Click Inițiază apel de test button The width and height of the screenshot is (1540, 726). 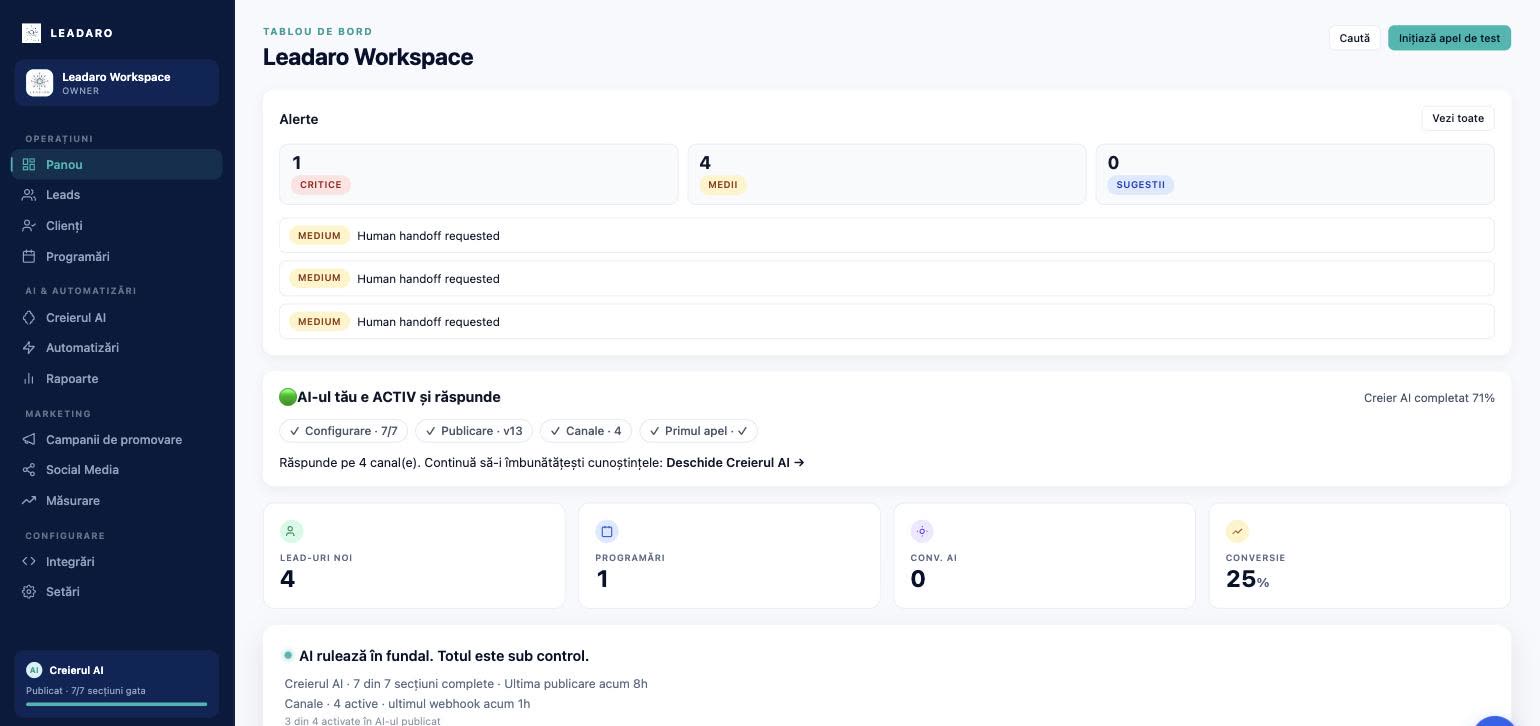(1449, 38)
